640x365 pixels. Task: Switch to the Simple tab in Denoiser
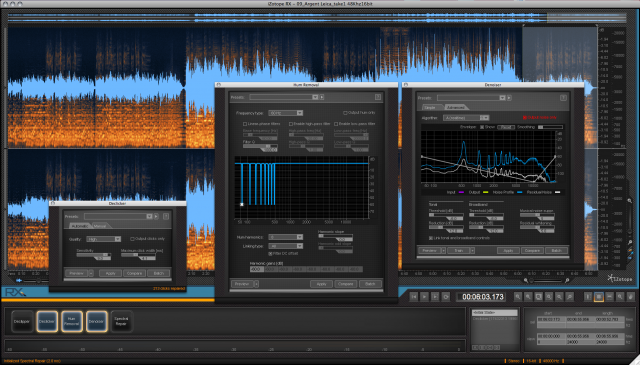coord(430,107)
